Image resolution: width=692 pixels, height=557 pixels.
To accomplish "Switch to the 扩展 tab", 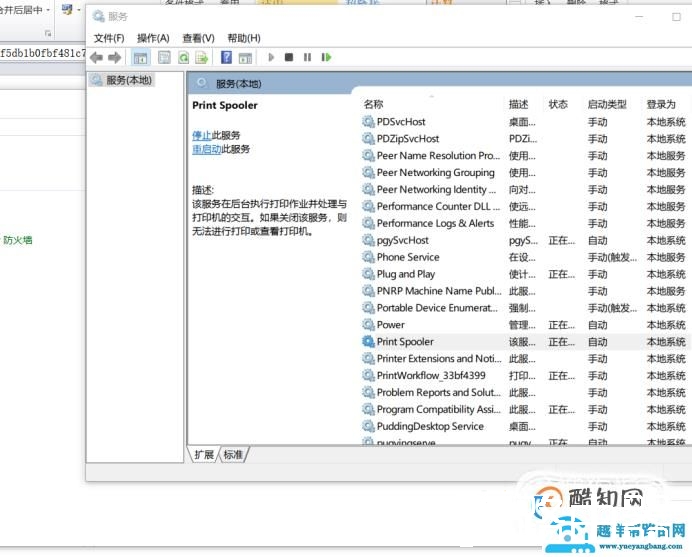I will (204, 455).
